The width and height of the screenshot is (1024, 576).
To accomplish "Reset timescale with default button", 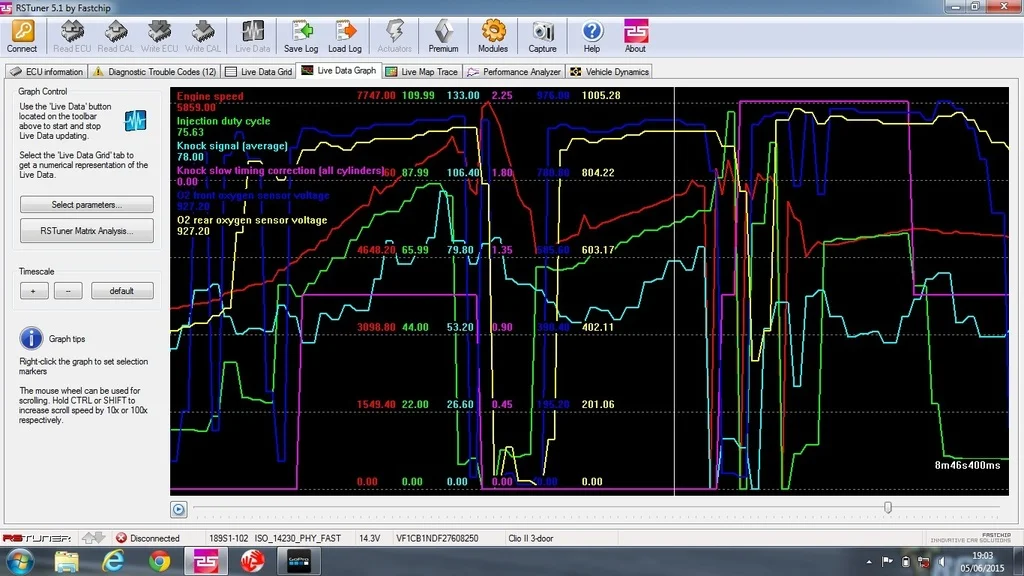I will pos(122,291).
